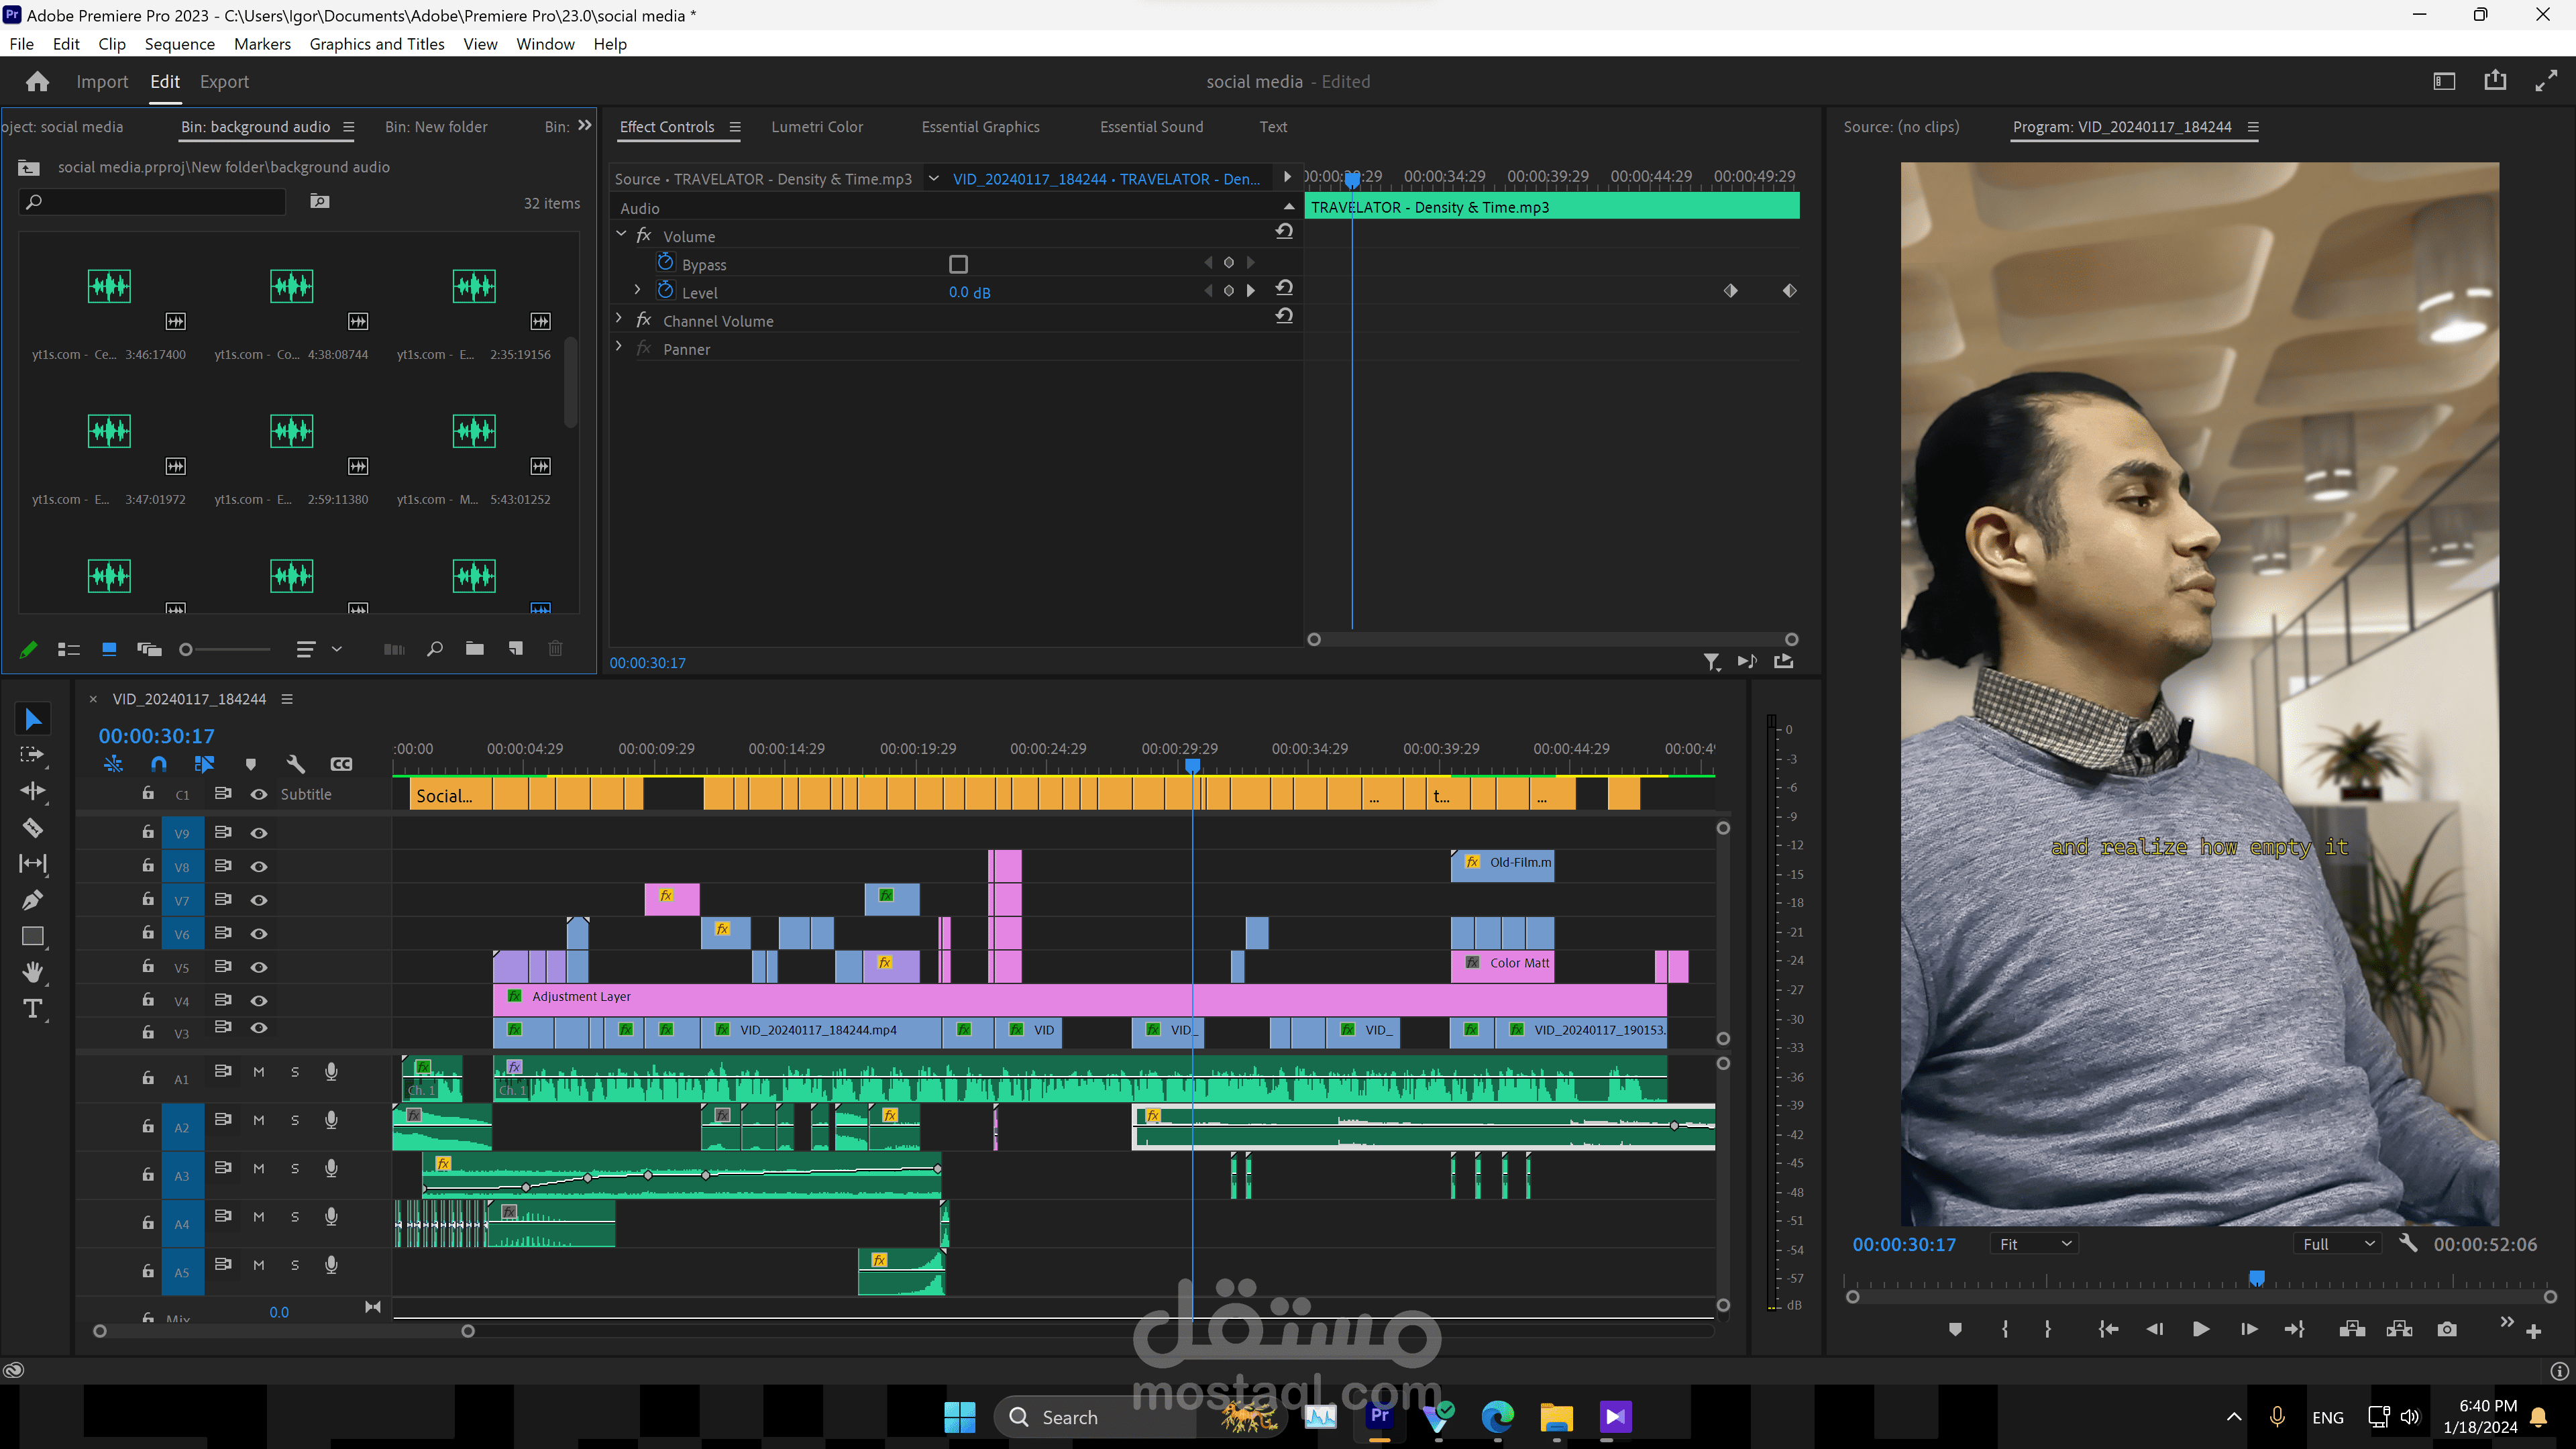Image resolution: width=2576 pixels, height=1449 pixels.
Task: Enable the Bypass checkbox for Volume
Action: [958, 264]
